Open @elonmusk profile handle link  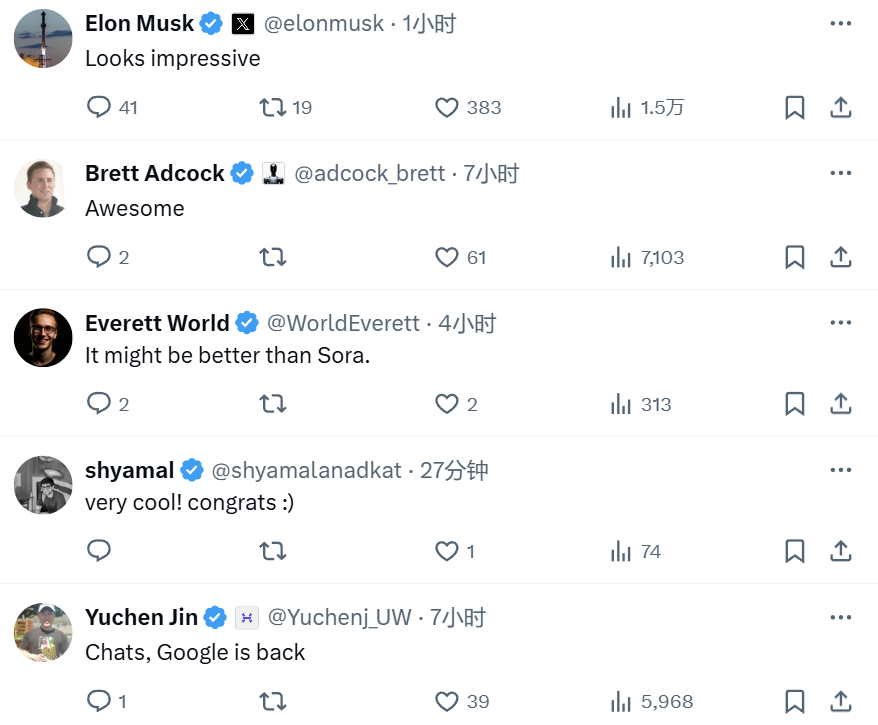click(x=324, y=24)
